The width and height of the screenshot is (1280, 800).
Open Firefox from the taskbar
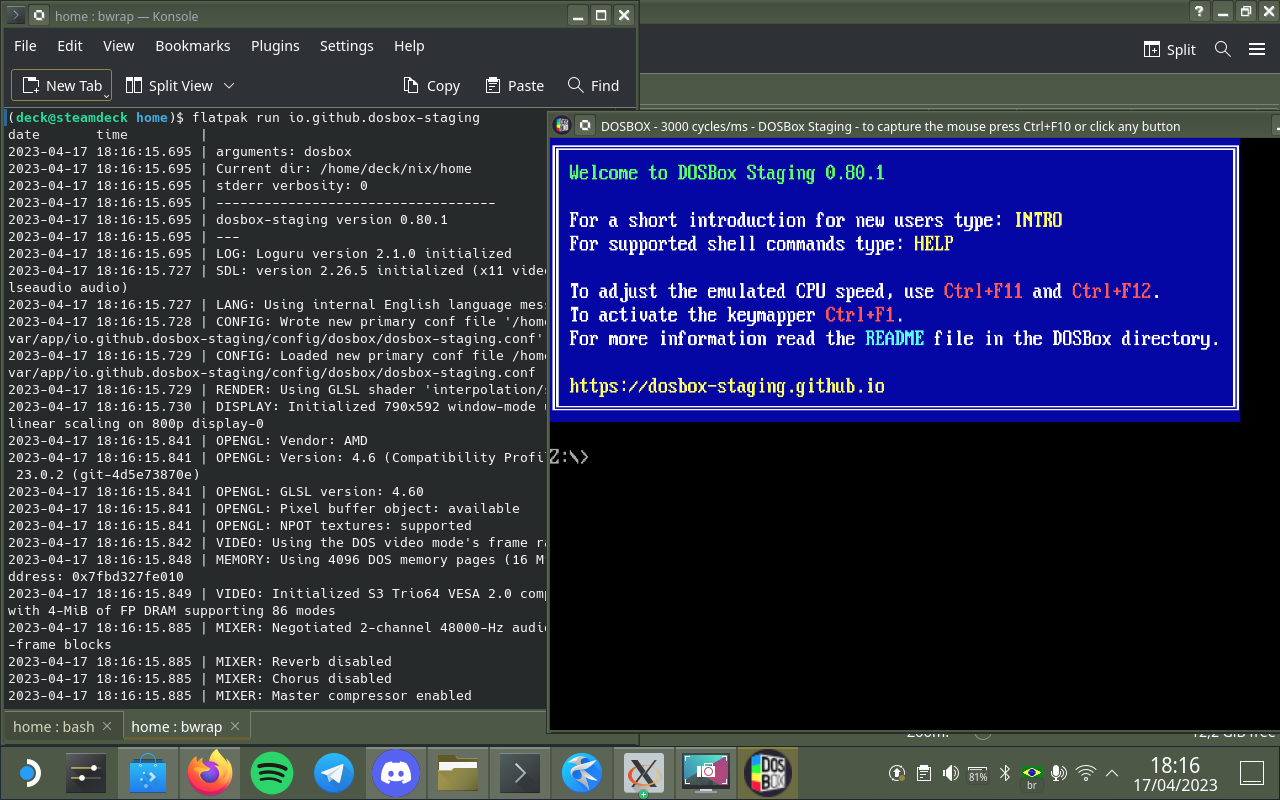(209, 772)
